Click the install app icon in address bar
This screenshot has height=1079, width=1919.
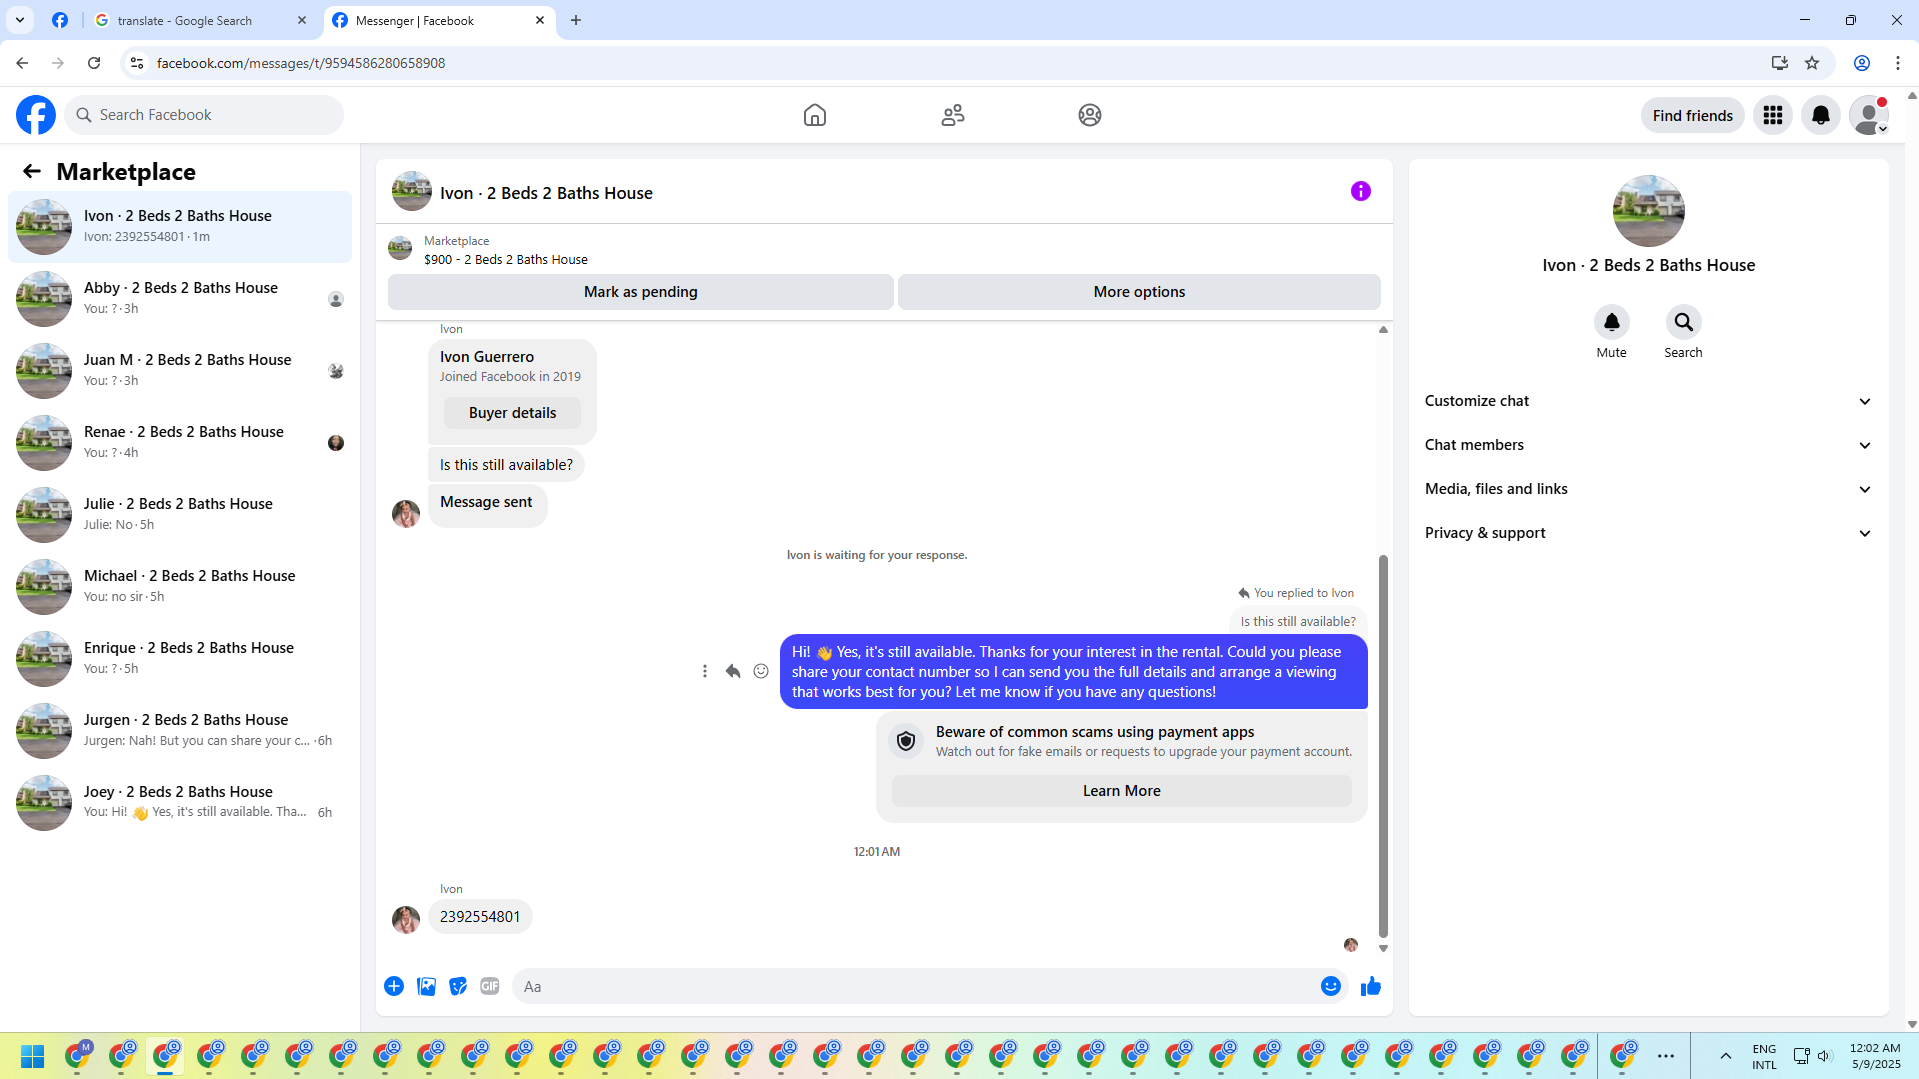click(1780, 63)
